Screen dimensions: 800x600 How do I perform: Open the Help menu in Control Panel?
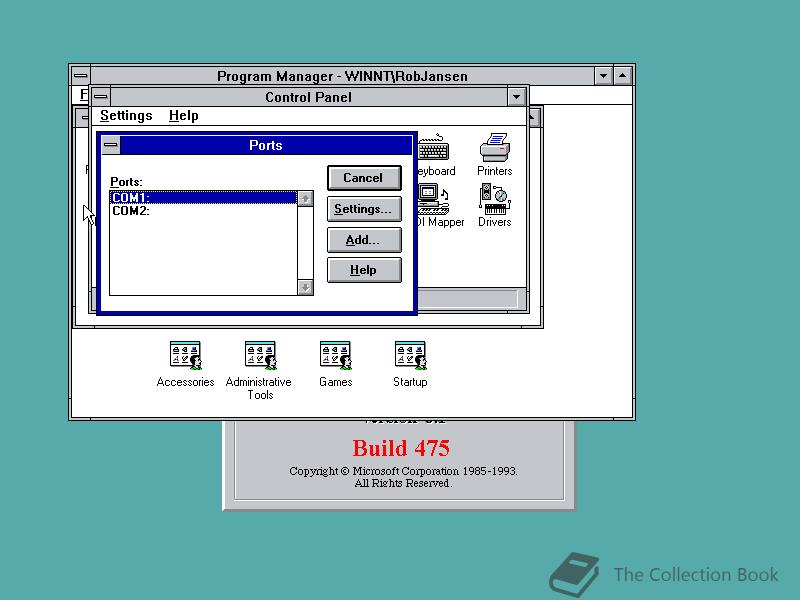click(x=184, y=116)
